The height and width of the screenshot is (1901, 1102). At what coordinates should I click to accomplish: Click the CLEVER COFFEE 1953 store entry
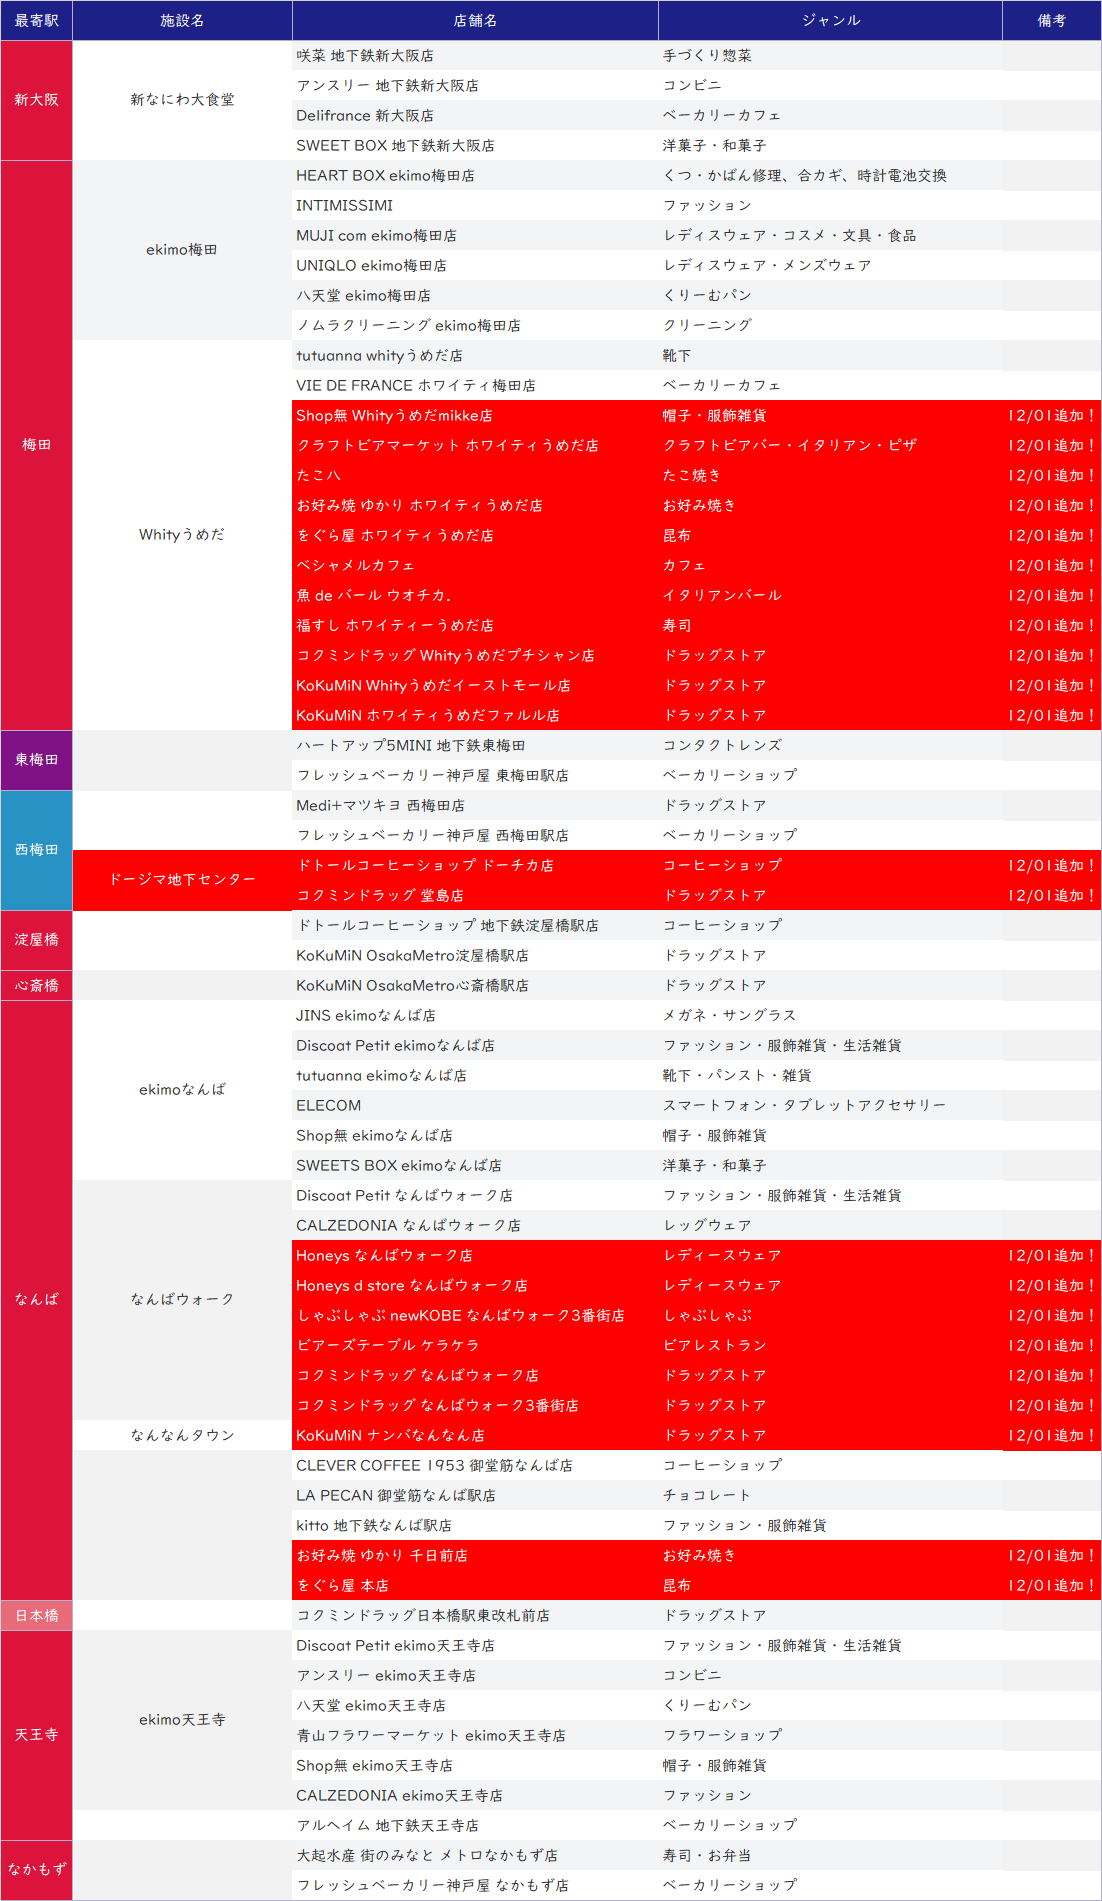pos(434,1465)
